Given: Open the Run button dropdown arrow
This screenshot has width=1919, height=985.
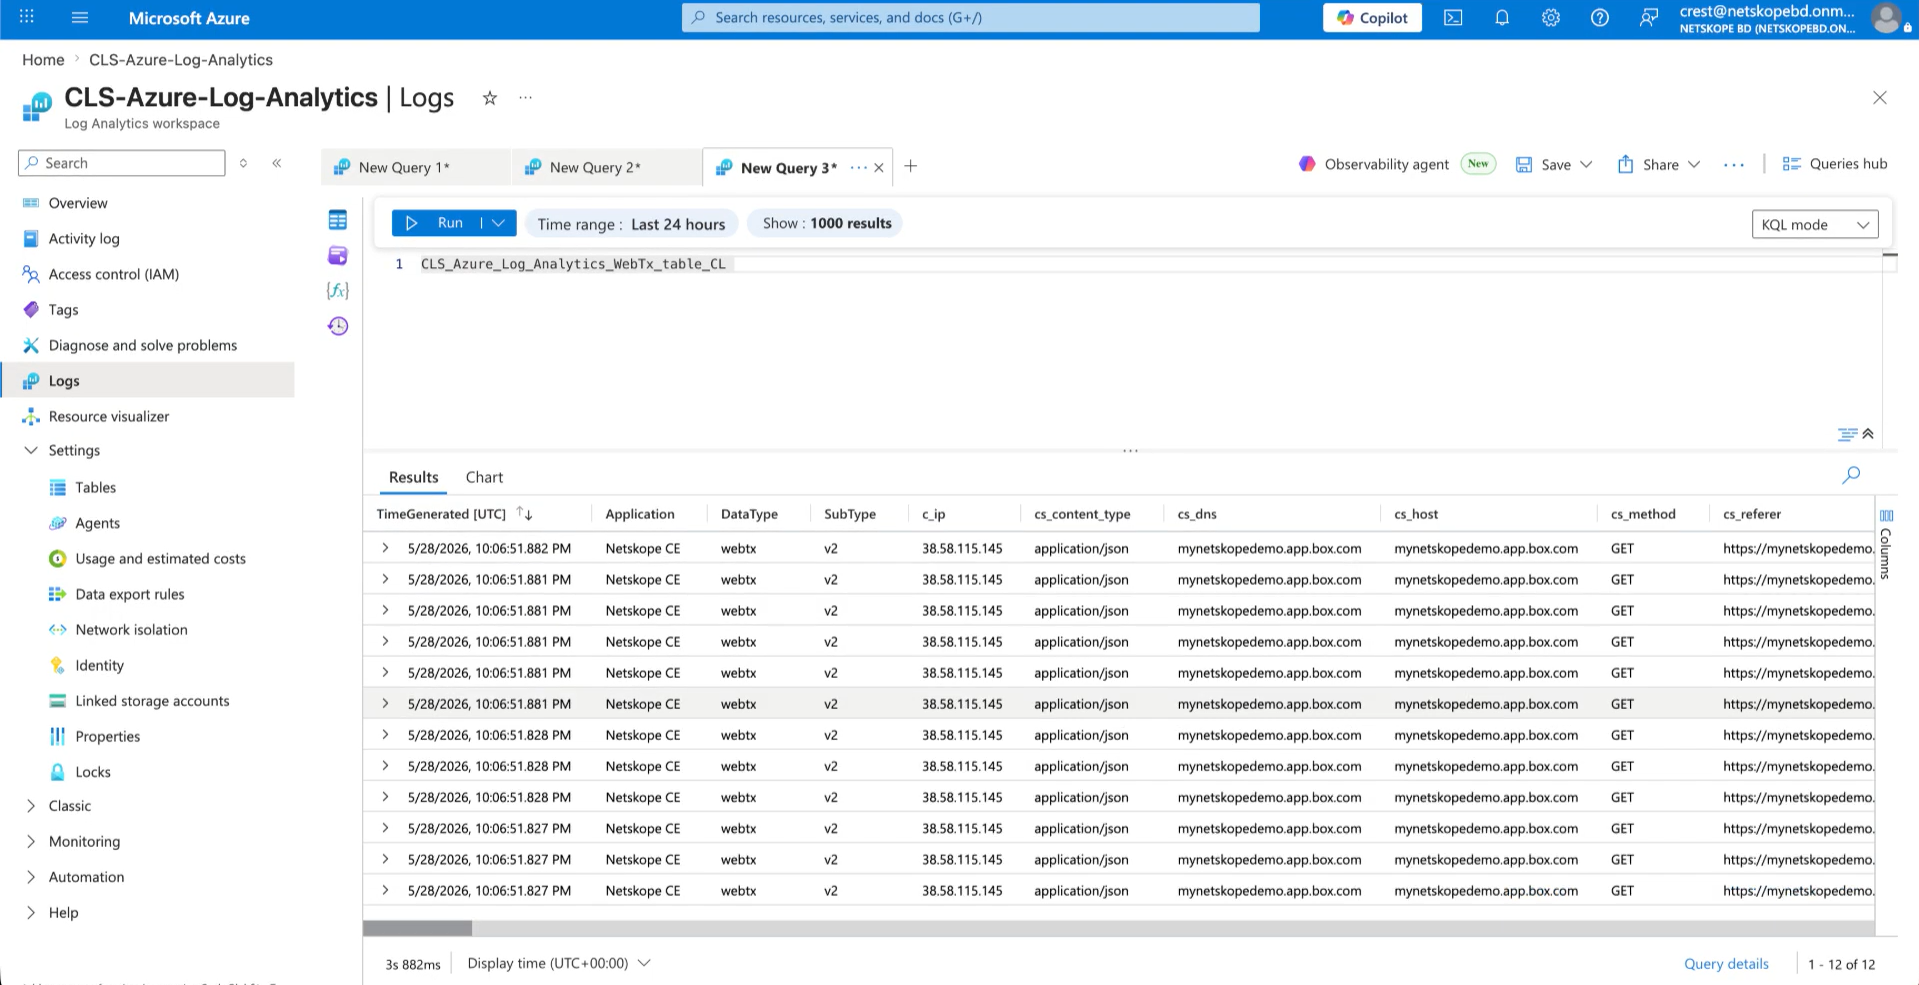Looking at the screenshot, I should click(x=498, y=223).
